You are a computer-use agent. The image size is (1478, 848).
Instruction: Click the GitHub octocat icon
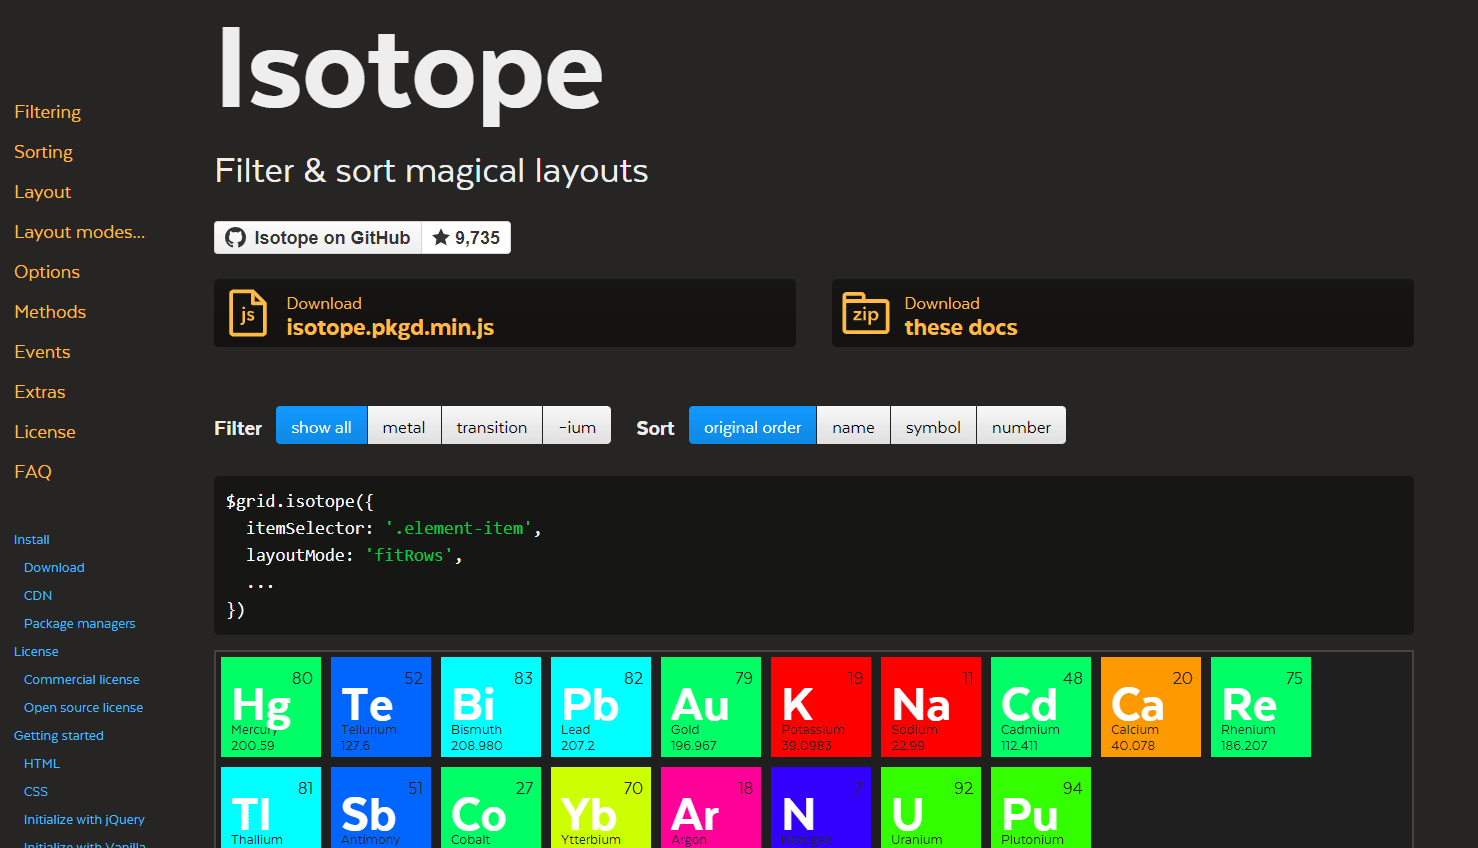(235, 238)
